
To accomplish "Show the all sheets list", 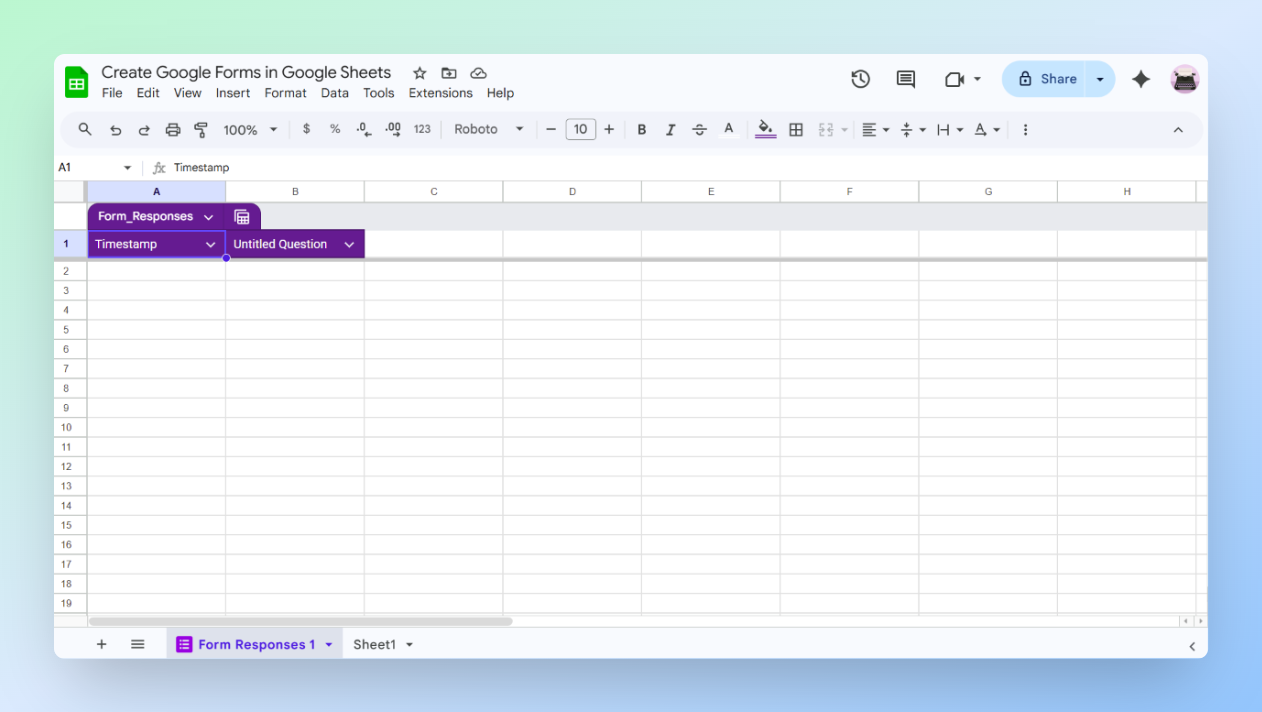I will coord(138,644).
